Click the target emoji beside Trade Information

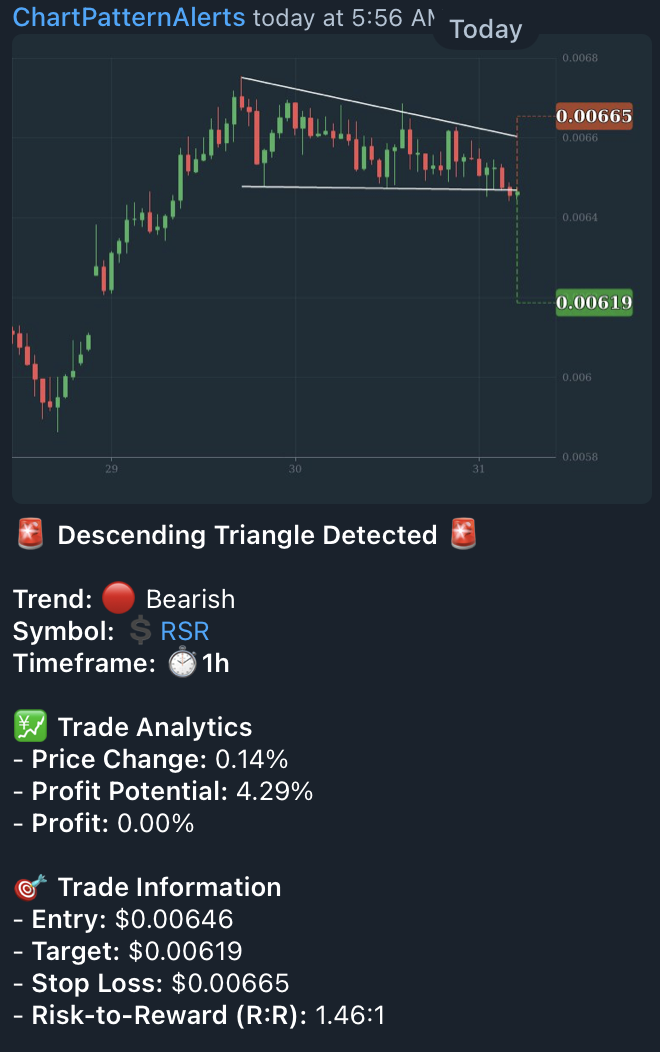28,887
